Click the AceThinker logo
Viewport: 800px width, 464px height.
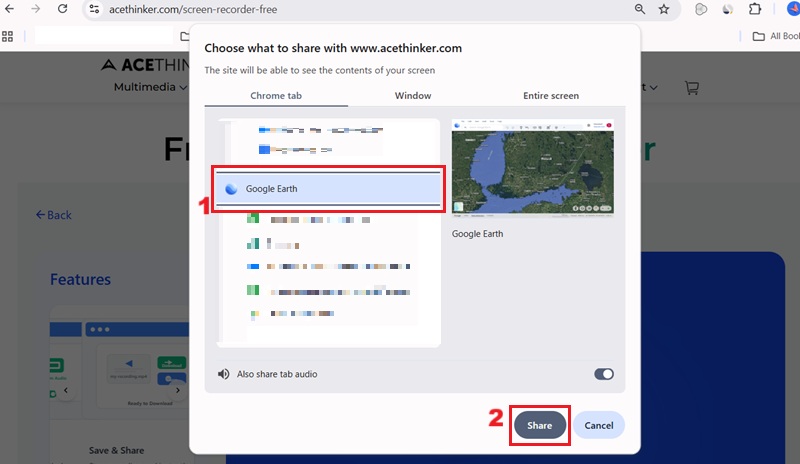(145, 65)
